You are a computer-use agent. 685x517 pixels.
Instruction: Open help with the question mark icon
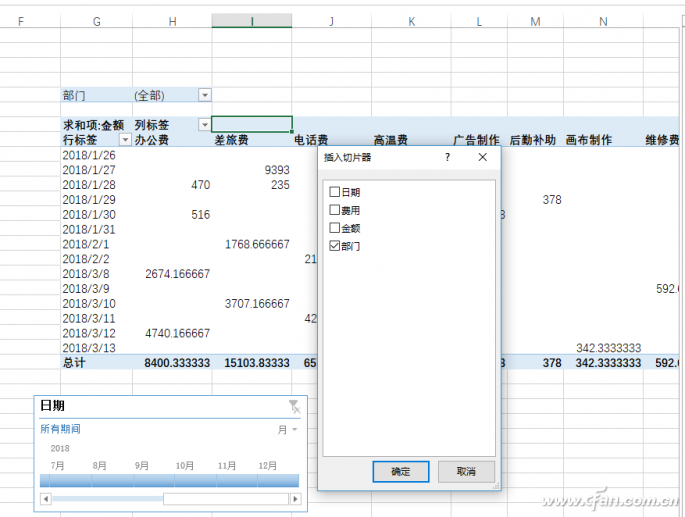[447, 157]
